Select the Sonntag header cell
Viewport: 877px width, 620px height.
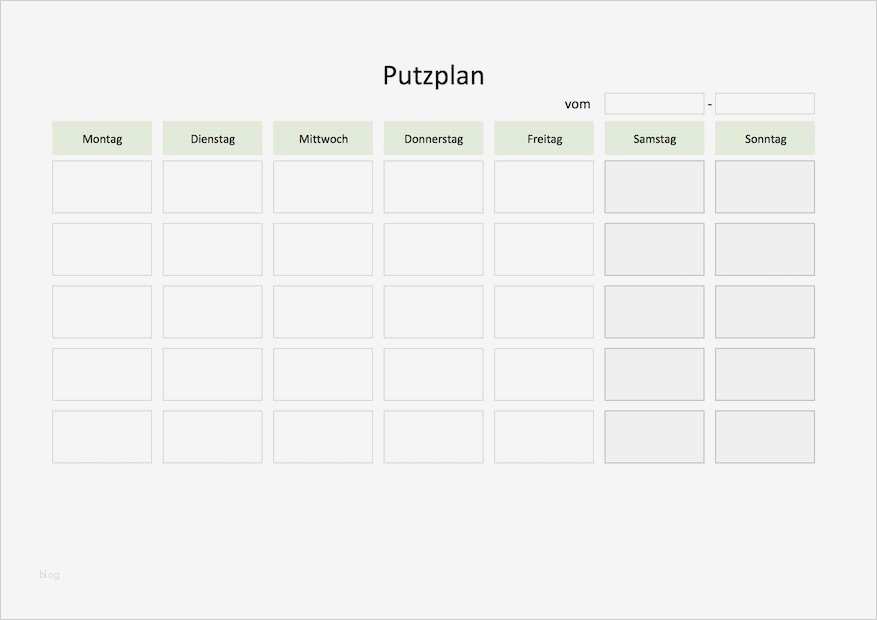[x=765, y=139]
